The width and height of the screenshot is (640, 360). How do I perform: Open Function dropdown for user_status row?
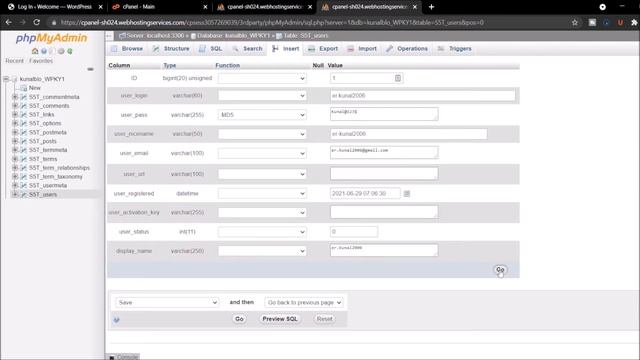262,232
